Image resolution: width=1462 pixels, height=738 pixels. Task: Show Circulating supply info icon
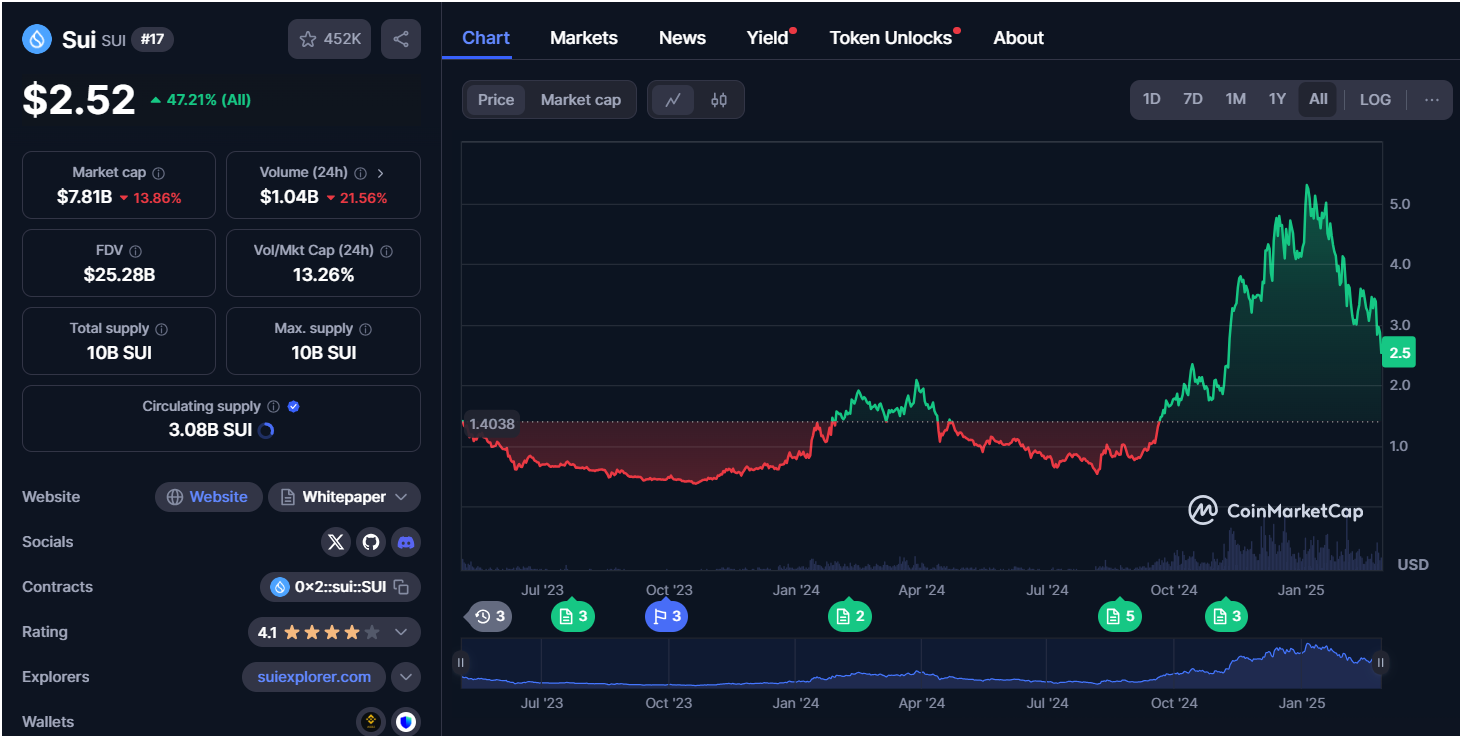pyautogui.click(x=272, y=407)
